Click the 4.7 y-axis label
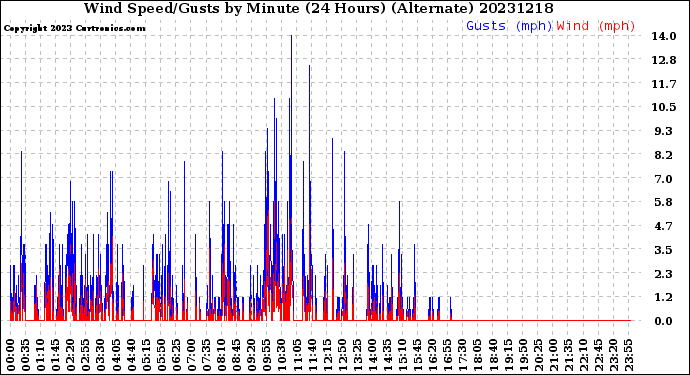 point(664,226)
